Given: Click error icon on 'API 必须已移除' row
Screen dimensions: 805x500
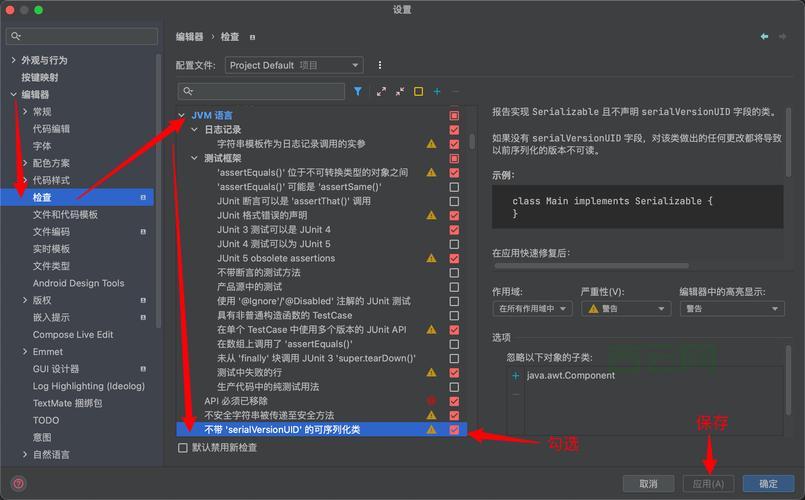Looking at the screenshot, I should point(431,401).
